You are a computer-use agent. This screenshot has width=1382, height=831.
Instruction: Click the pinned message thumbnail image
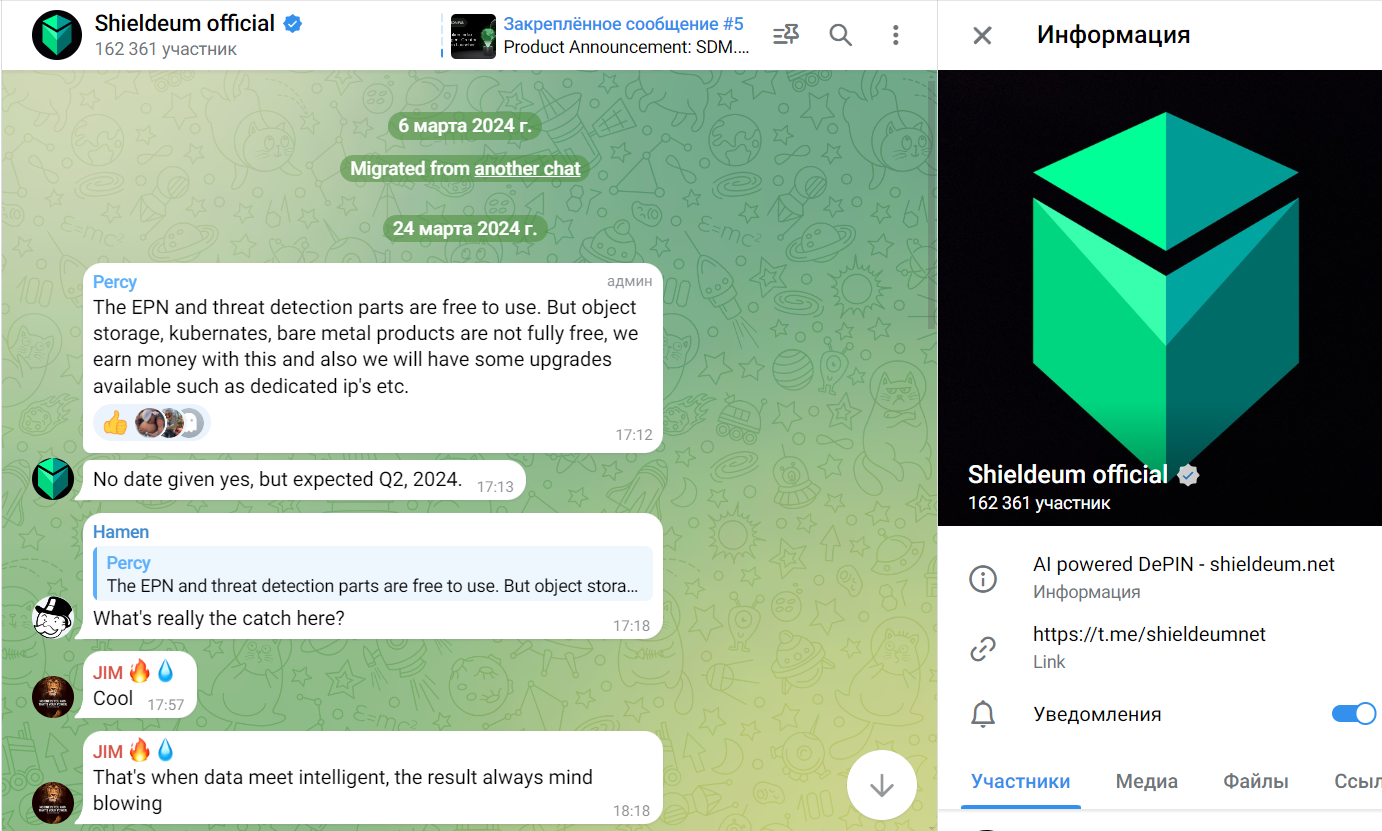point(473,36)
